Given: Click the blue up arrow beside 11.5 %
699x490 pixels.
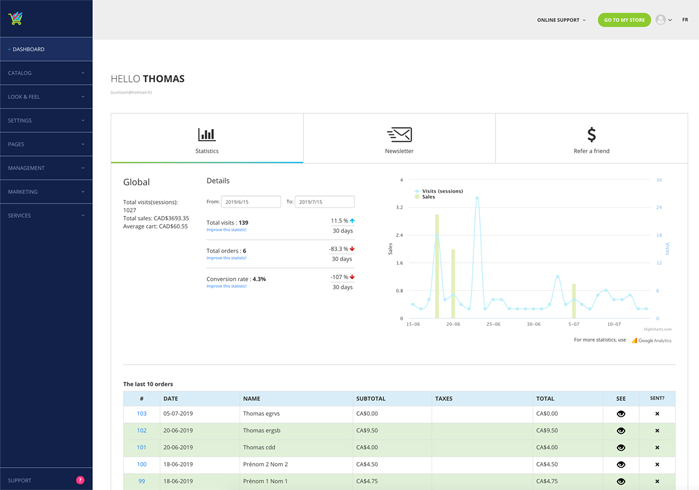Looking at the screenshot, I should point(352,221).
